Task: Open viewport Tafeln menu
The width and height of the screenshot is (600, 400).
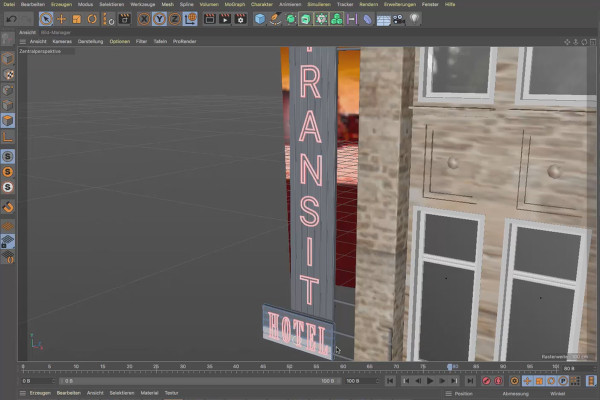Action: (x=160, y=41)
